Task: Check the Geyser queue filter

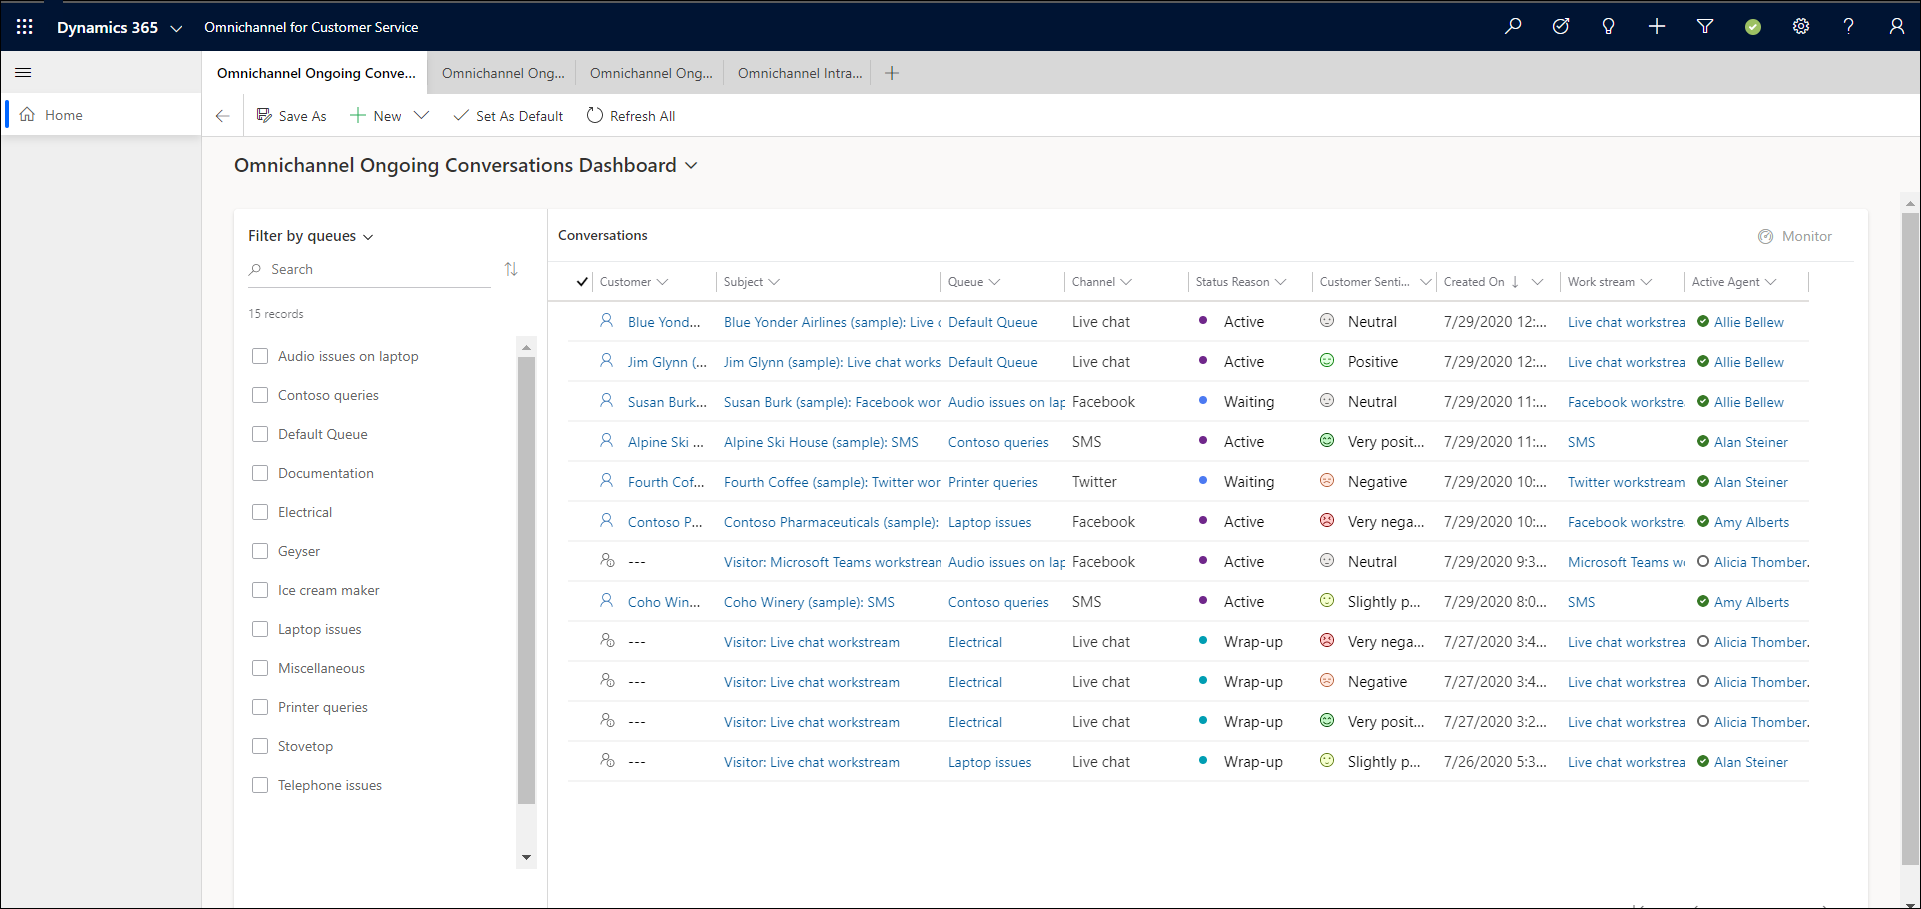Action: pos(260,551)
